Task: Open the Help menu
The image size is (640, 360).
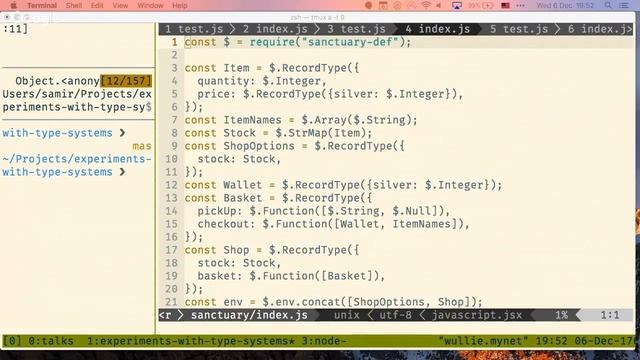Action: (180, 6)
